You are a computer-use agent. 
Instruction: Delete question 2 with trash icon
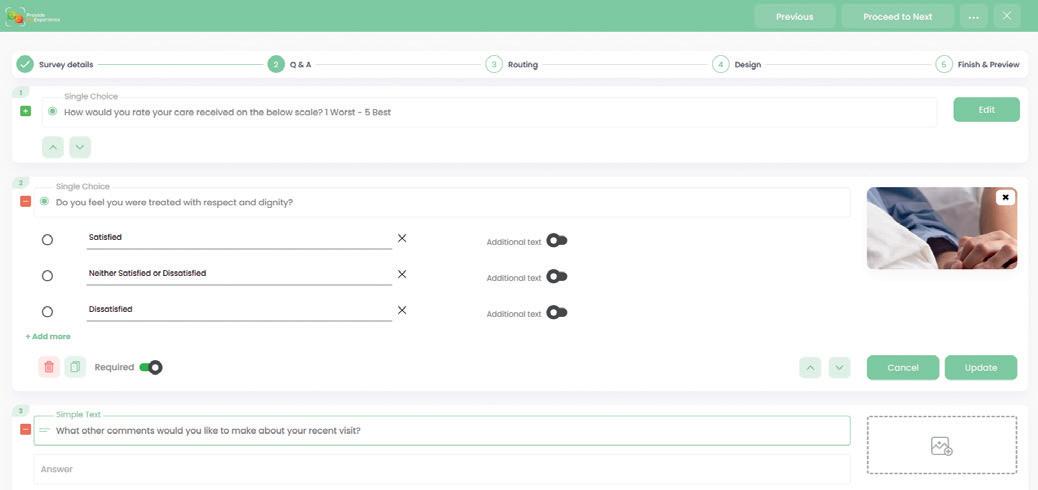[x=49, y=367]
